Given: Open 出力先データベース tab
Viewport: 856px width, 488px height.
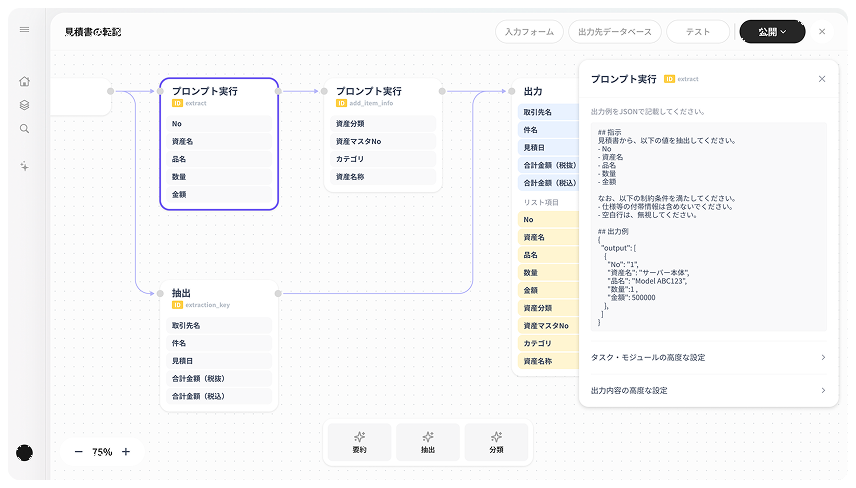Looking at the screenshot, I should click(614, 32).
